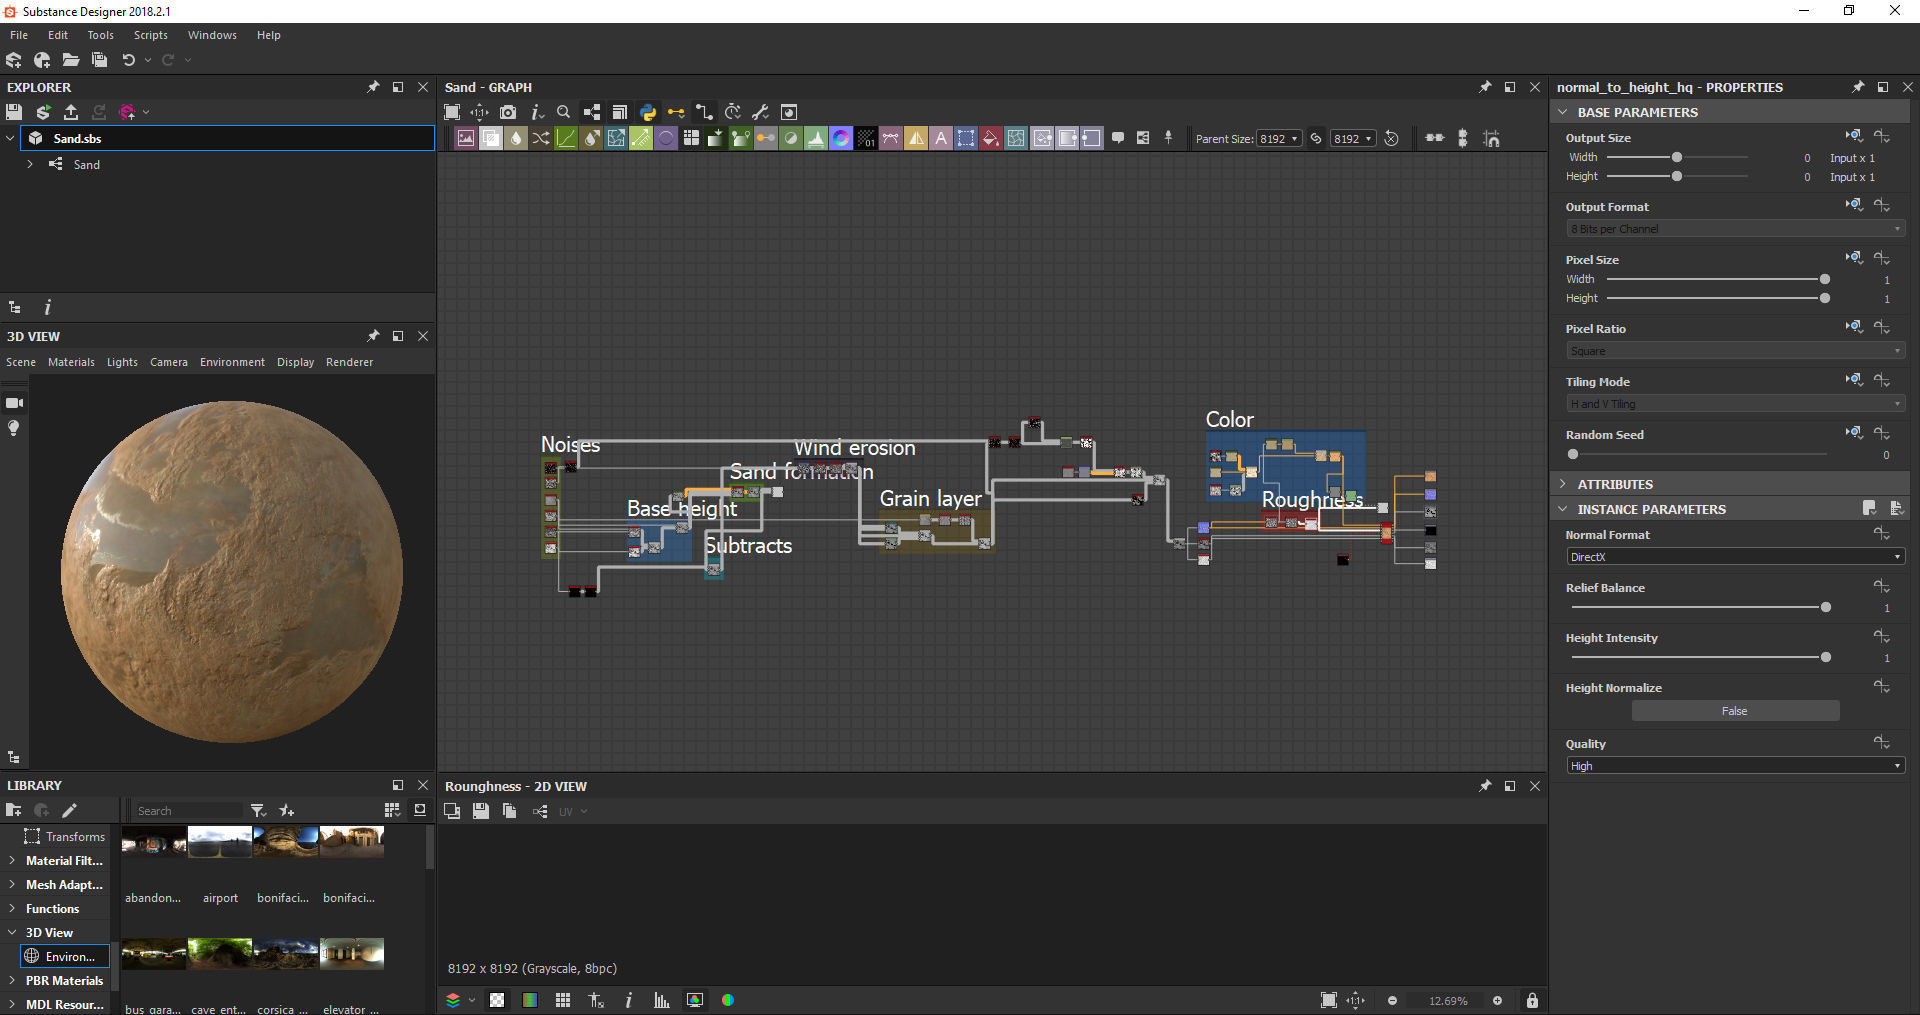
Task: Add a Blend node from the node toolbar
Action: click(x=491, y=138)
